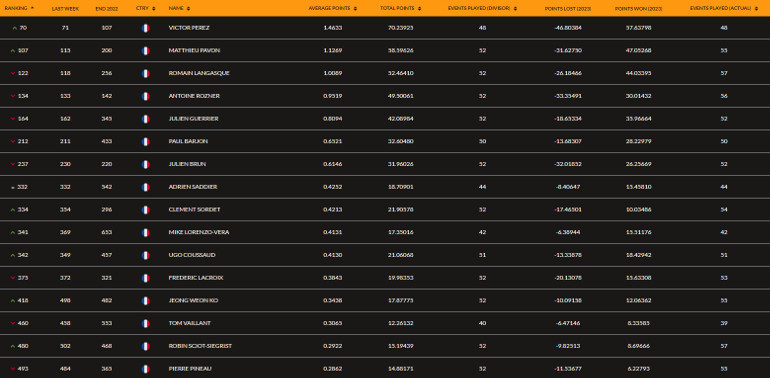Screen dimensions: 770x378
Task: Click the French flag beside Paul Barjon
Action: coord(145,141)
